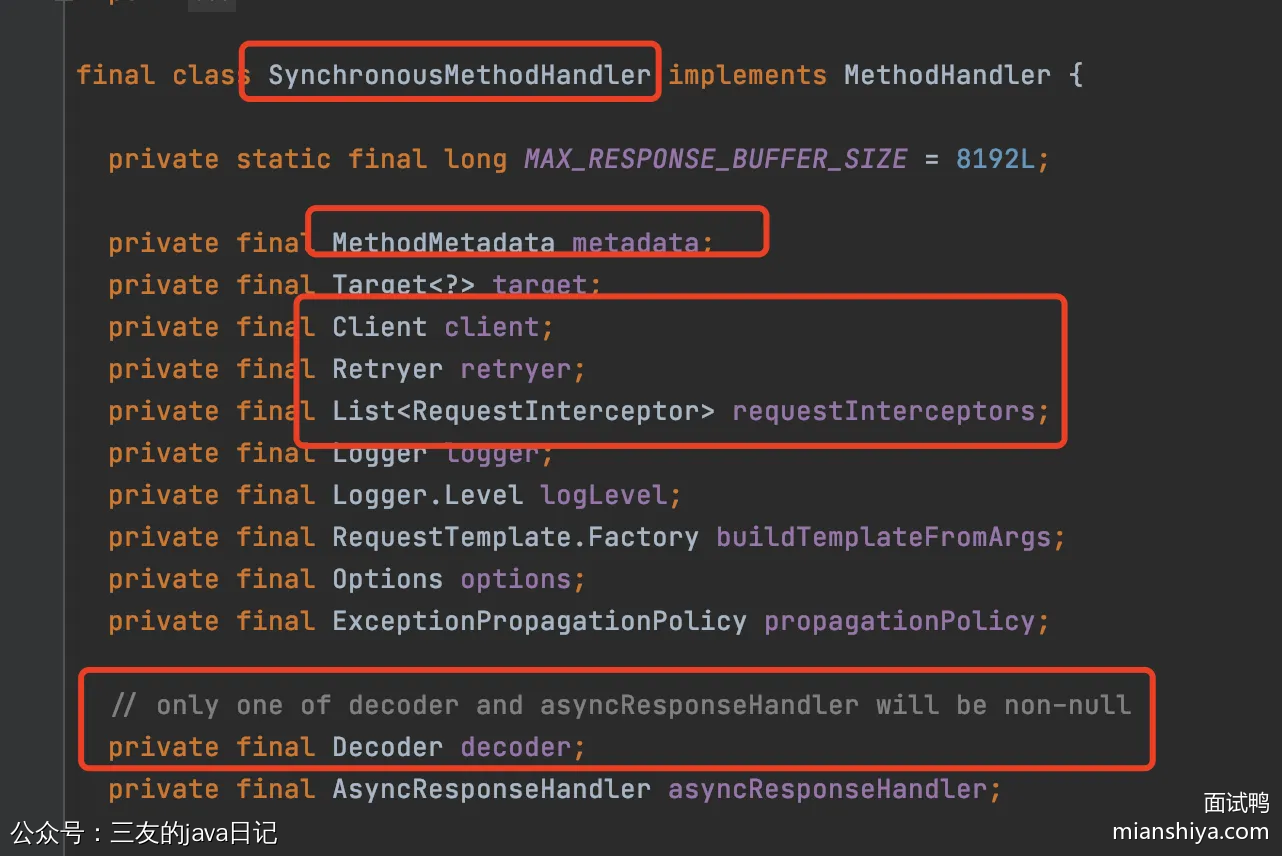This screenshot has height=856, width=1282.
Task: Click the Options type name
Action: pos(387,579)
